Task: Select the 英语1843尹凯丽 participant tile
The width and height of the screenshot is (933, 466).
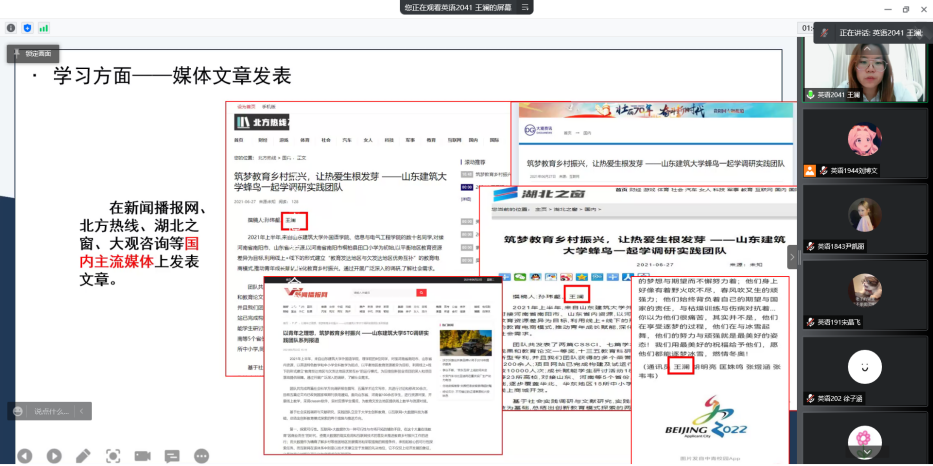Action: pos(865,218)
